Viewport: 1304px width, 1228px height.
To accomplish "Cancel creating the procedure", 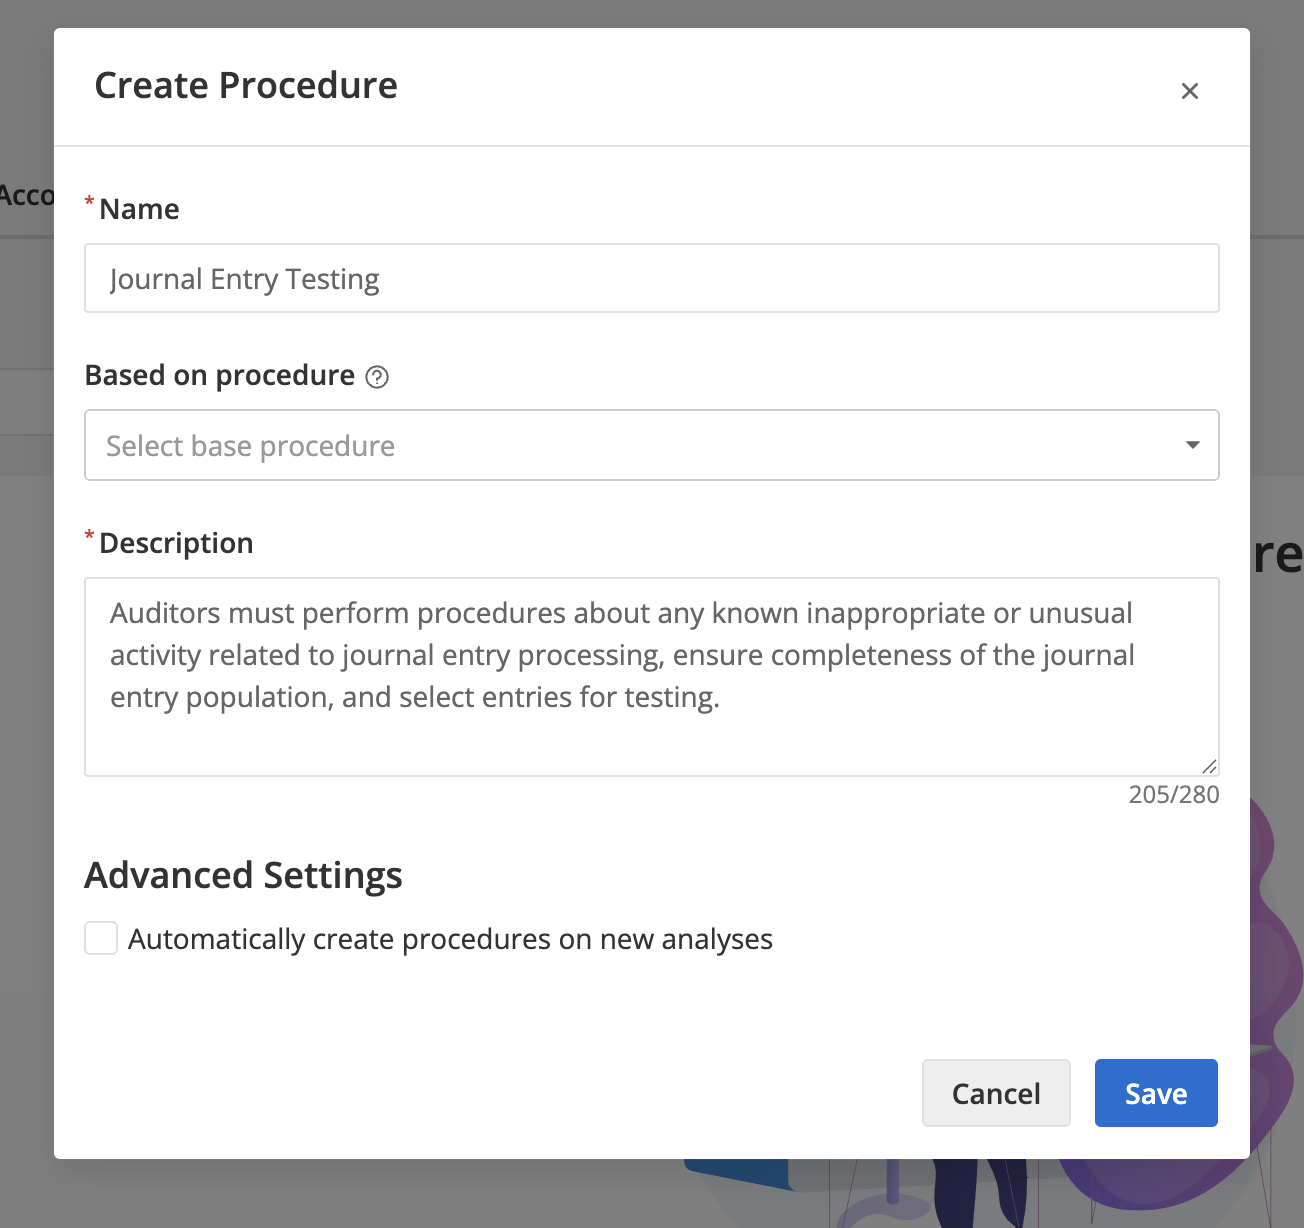I will [x=995, y=1092].
